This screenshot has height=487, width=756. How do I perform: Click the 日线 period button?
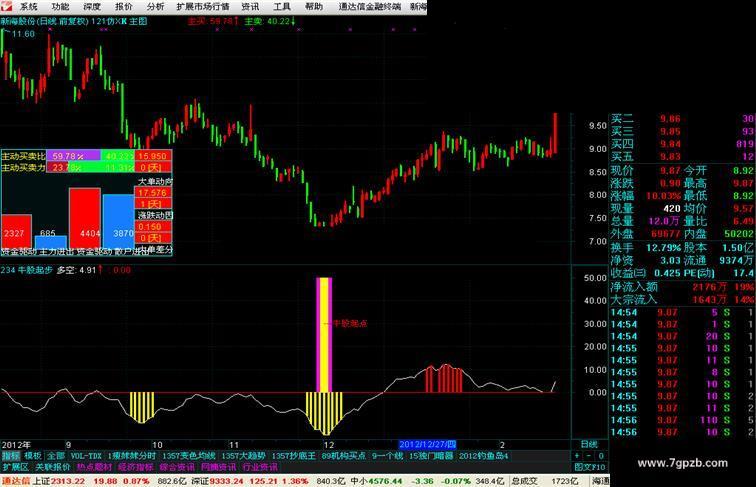pos(589,444)
